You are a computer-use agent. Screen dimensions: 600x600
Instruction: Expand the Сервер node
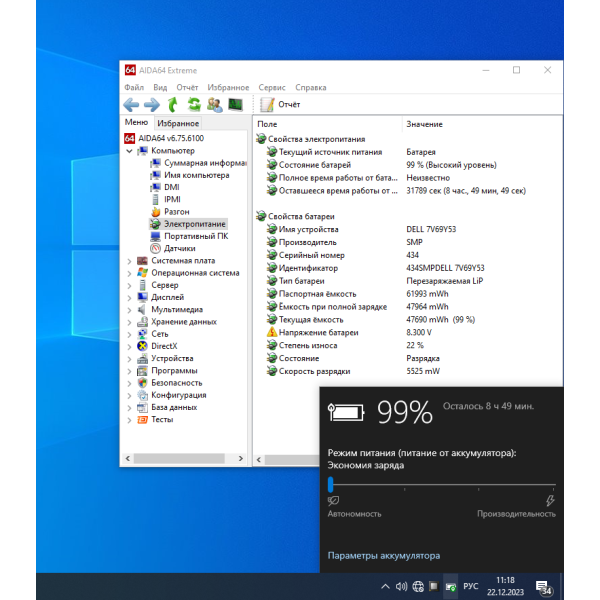tap(129, 285)
